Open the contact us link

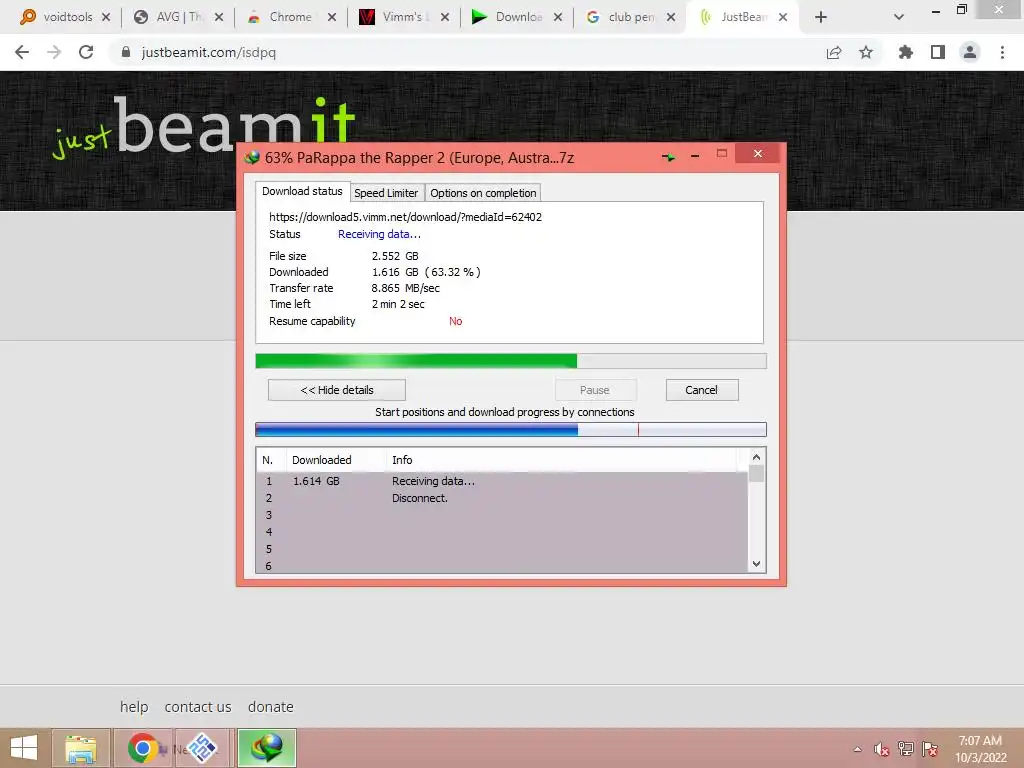point(198,707)
